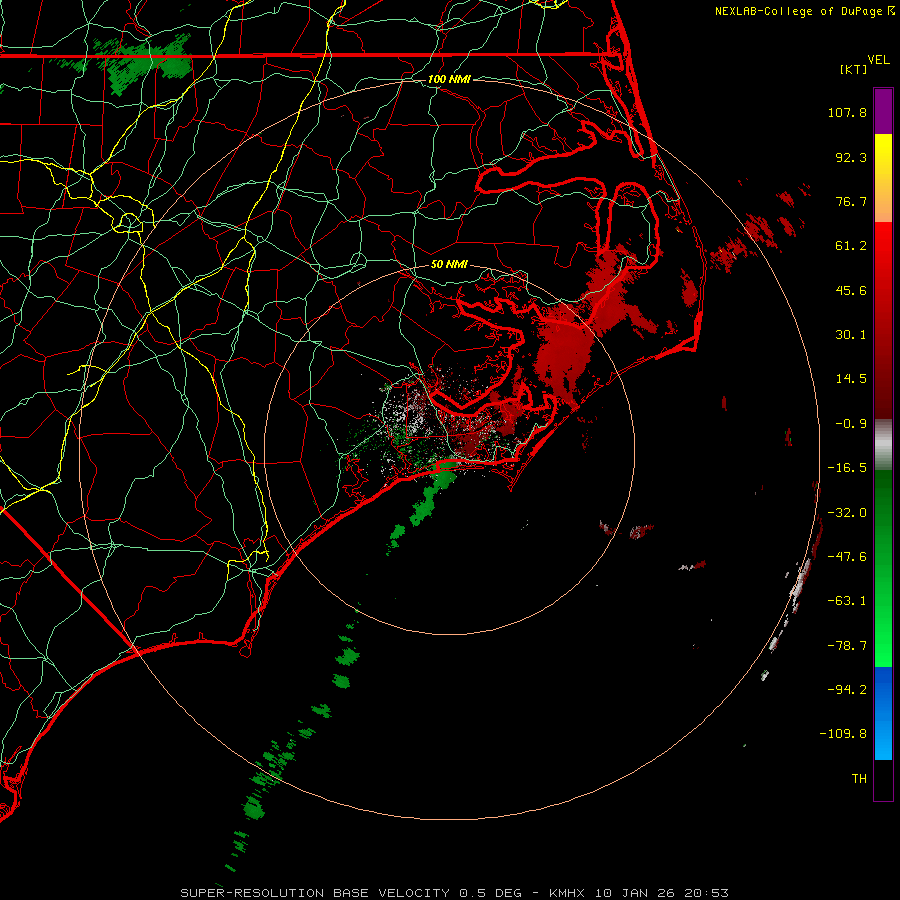Viewport: 900px width, 900px height.
Task: Click the [KT] units label
Action: pos(853,69)
